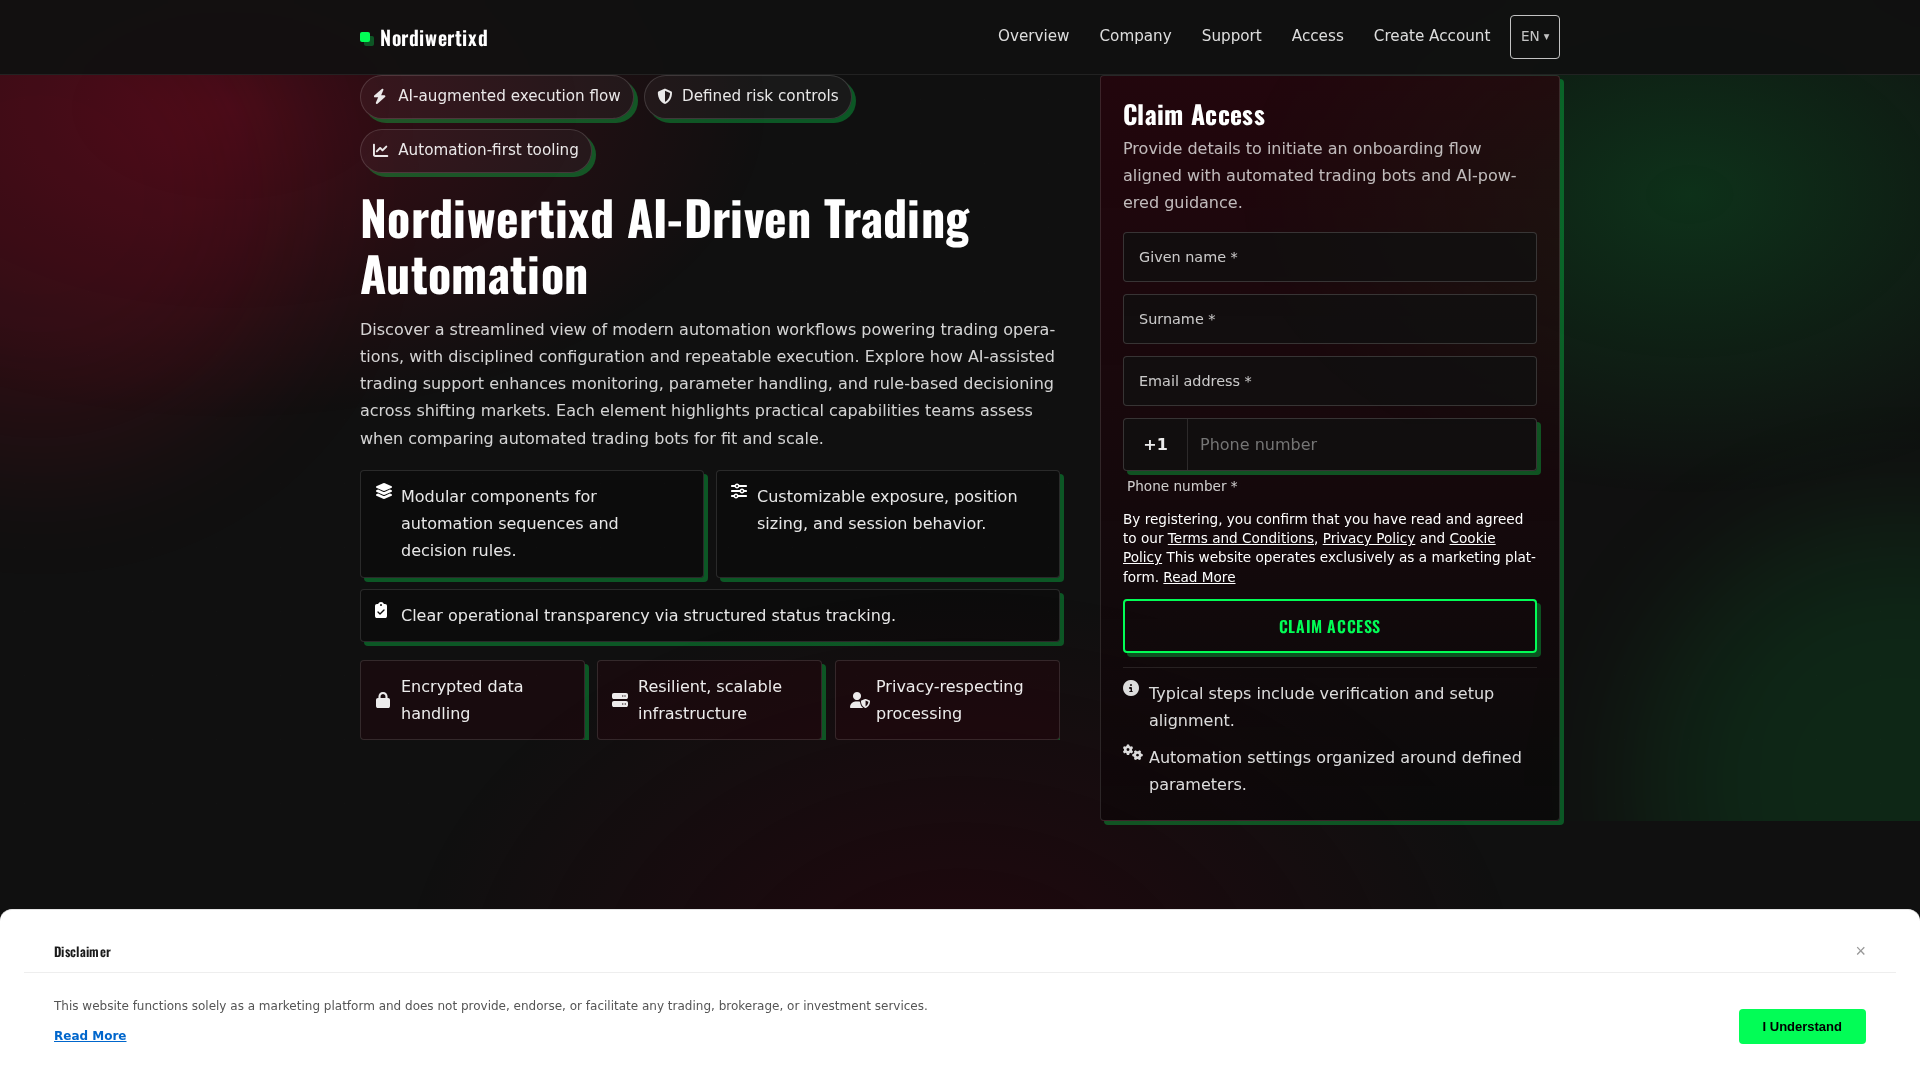Click the Resilient, scalable infrastructure card
Viewport: 1920px width, 1080px height.
point(709,700)
